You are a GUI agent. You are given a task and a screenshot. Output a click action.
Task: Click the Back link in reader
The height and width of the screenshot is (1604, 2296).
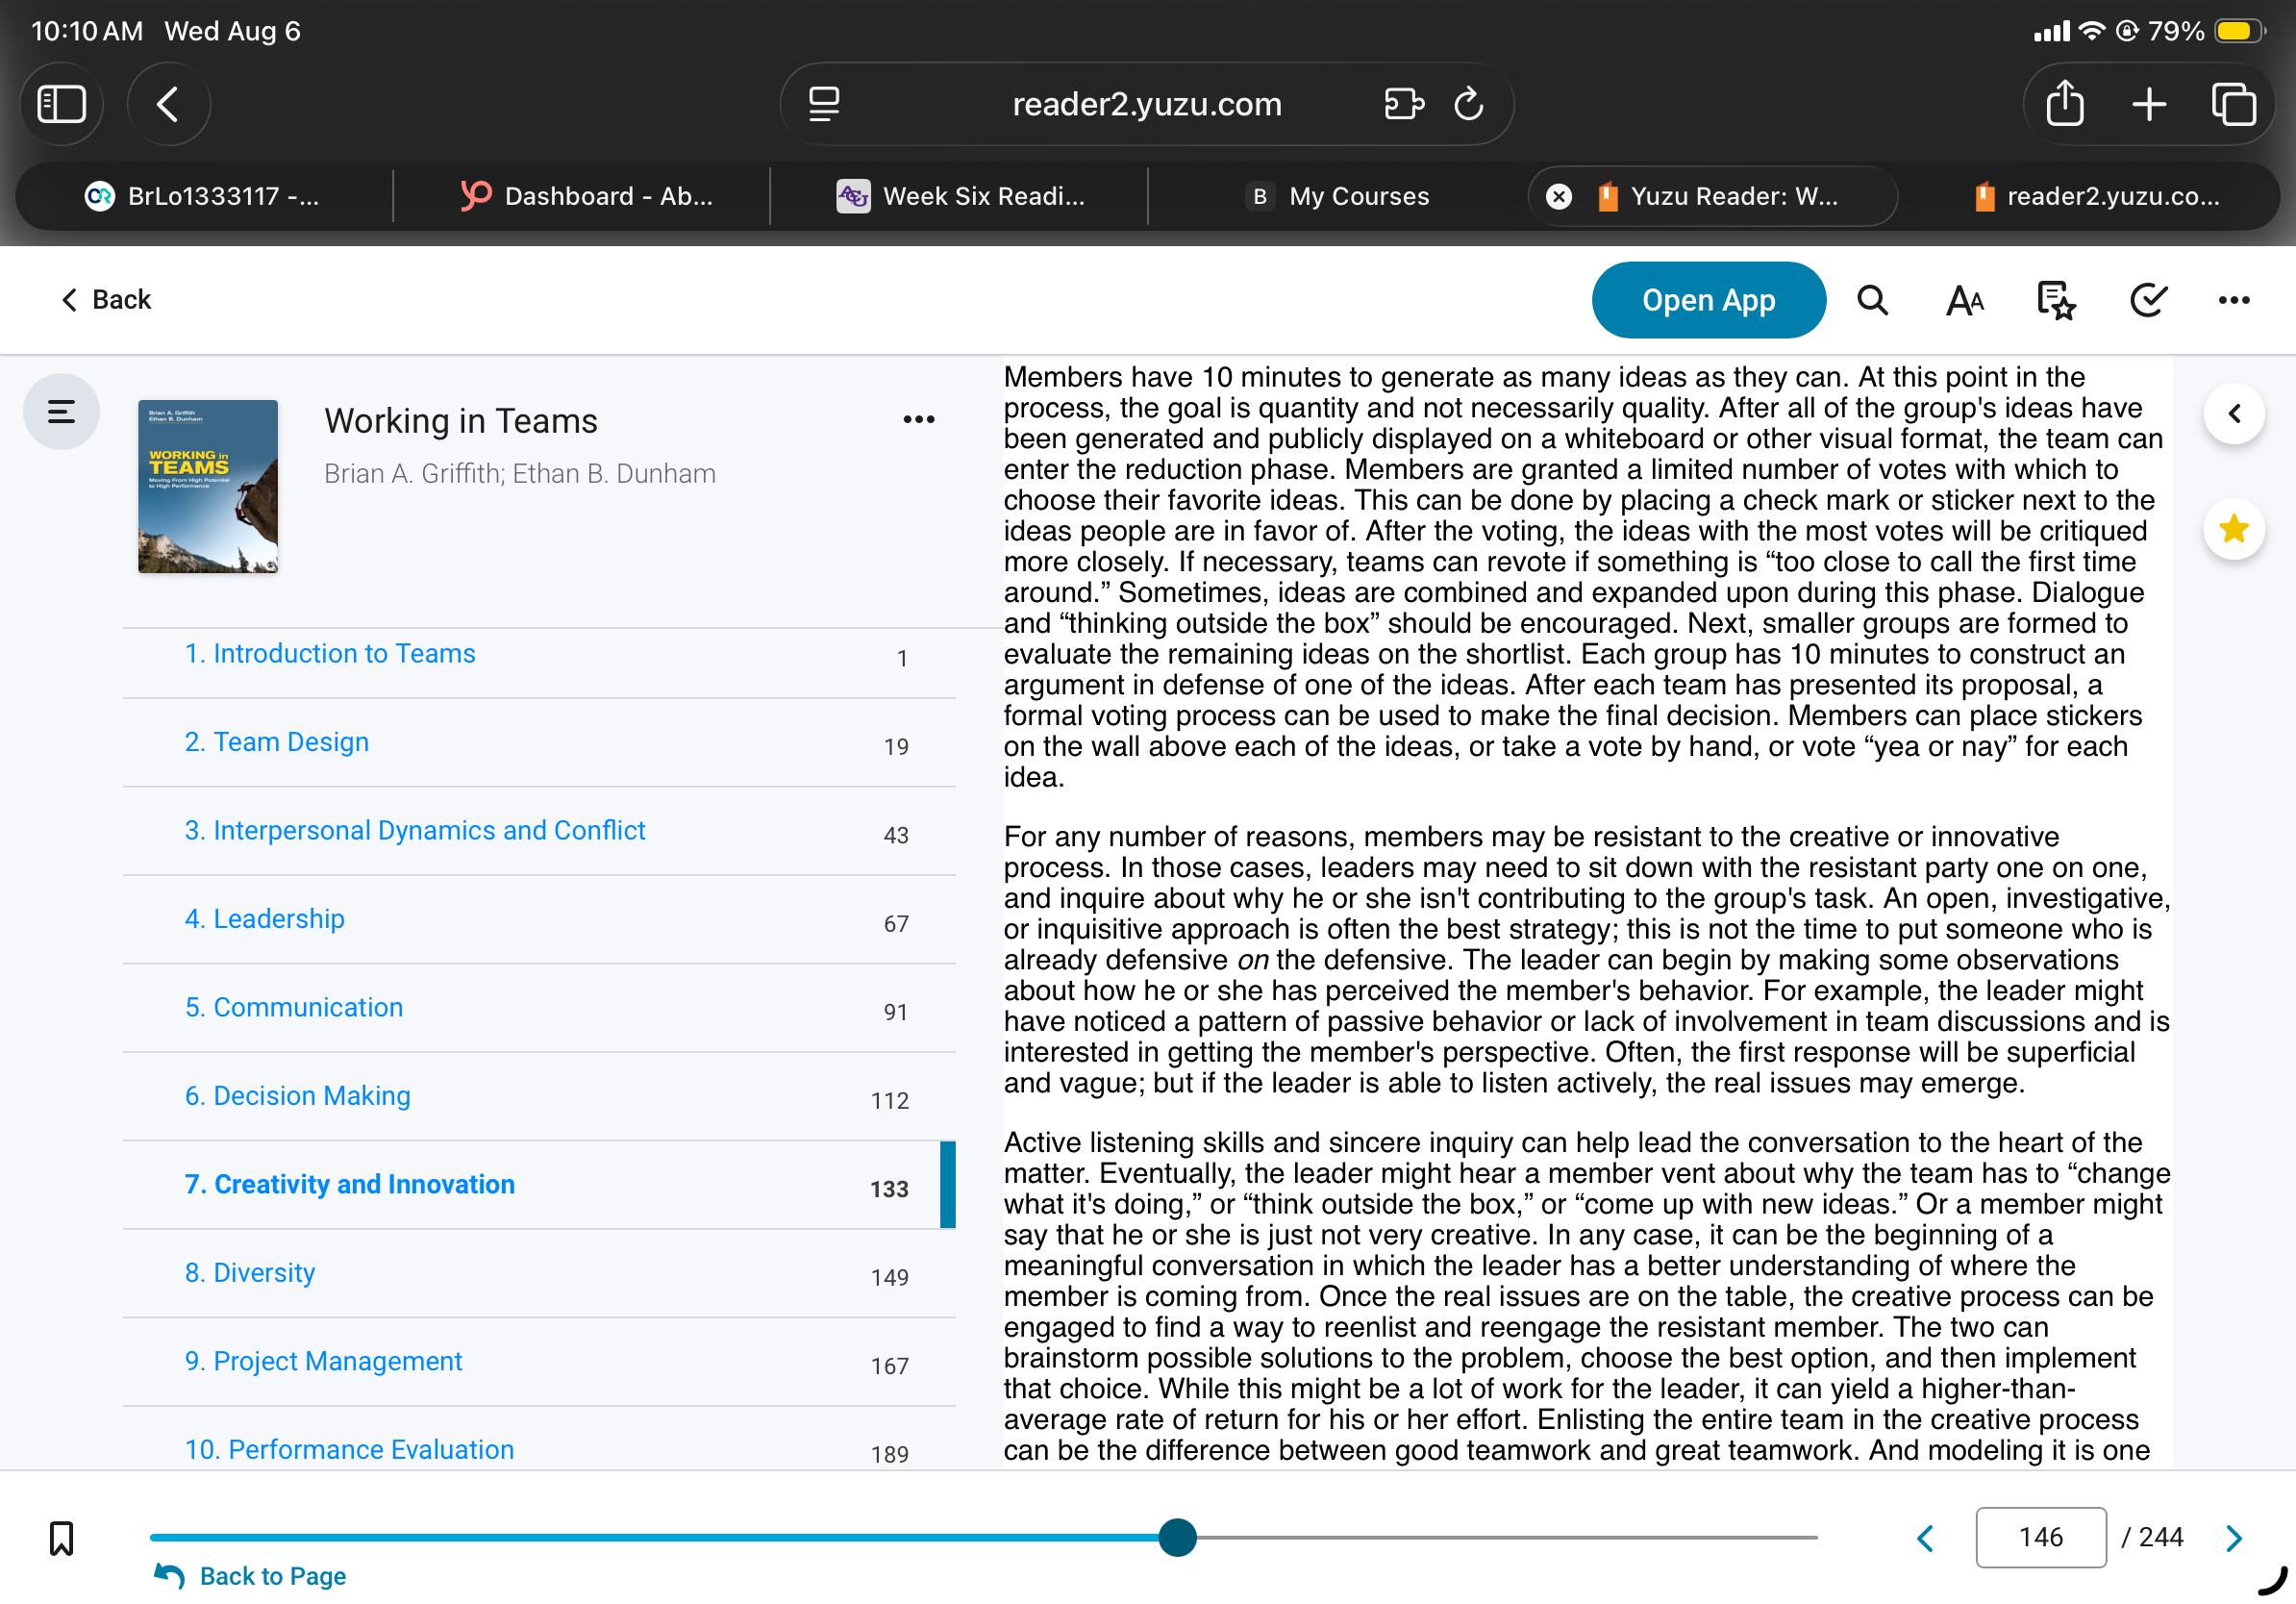pos(106,300)
